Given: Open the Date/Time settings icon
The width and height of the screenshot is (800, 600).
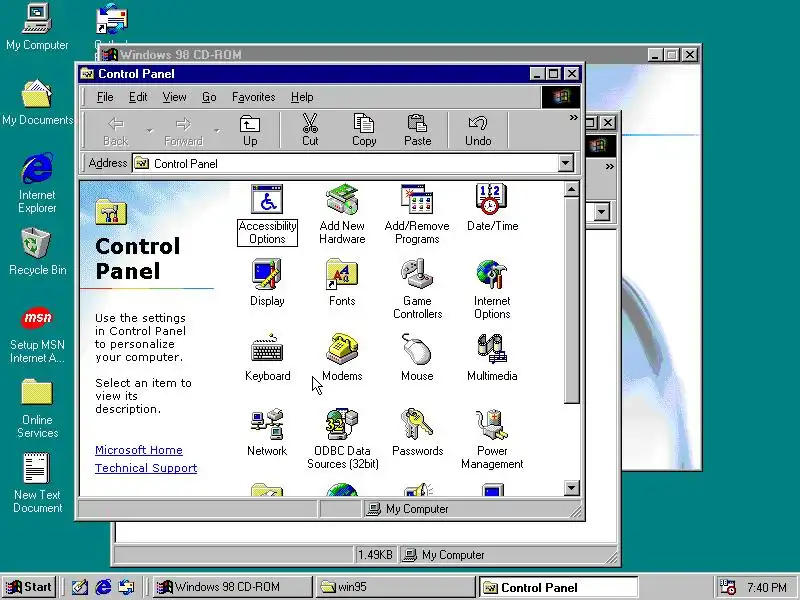Looking at the screenshot, I should (492, 208).
